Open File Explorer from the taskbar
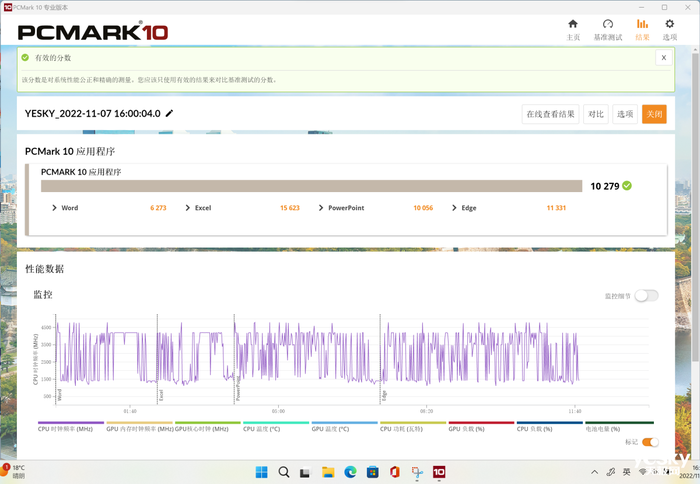Image resolution: width=700 pixels, height=484 pixels. 328,472
